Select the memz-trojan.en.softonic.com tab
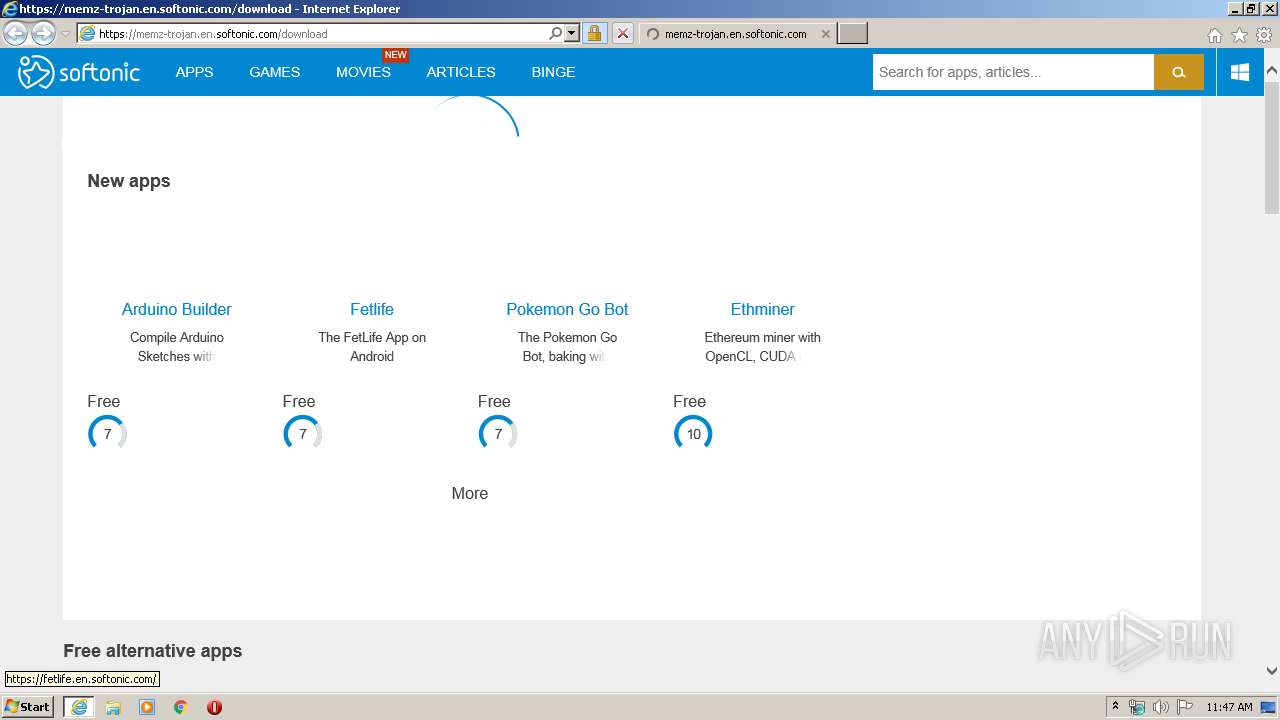 coord(735,34)
